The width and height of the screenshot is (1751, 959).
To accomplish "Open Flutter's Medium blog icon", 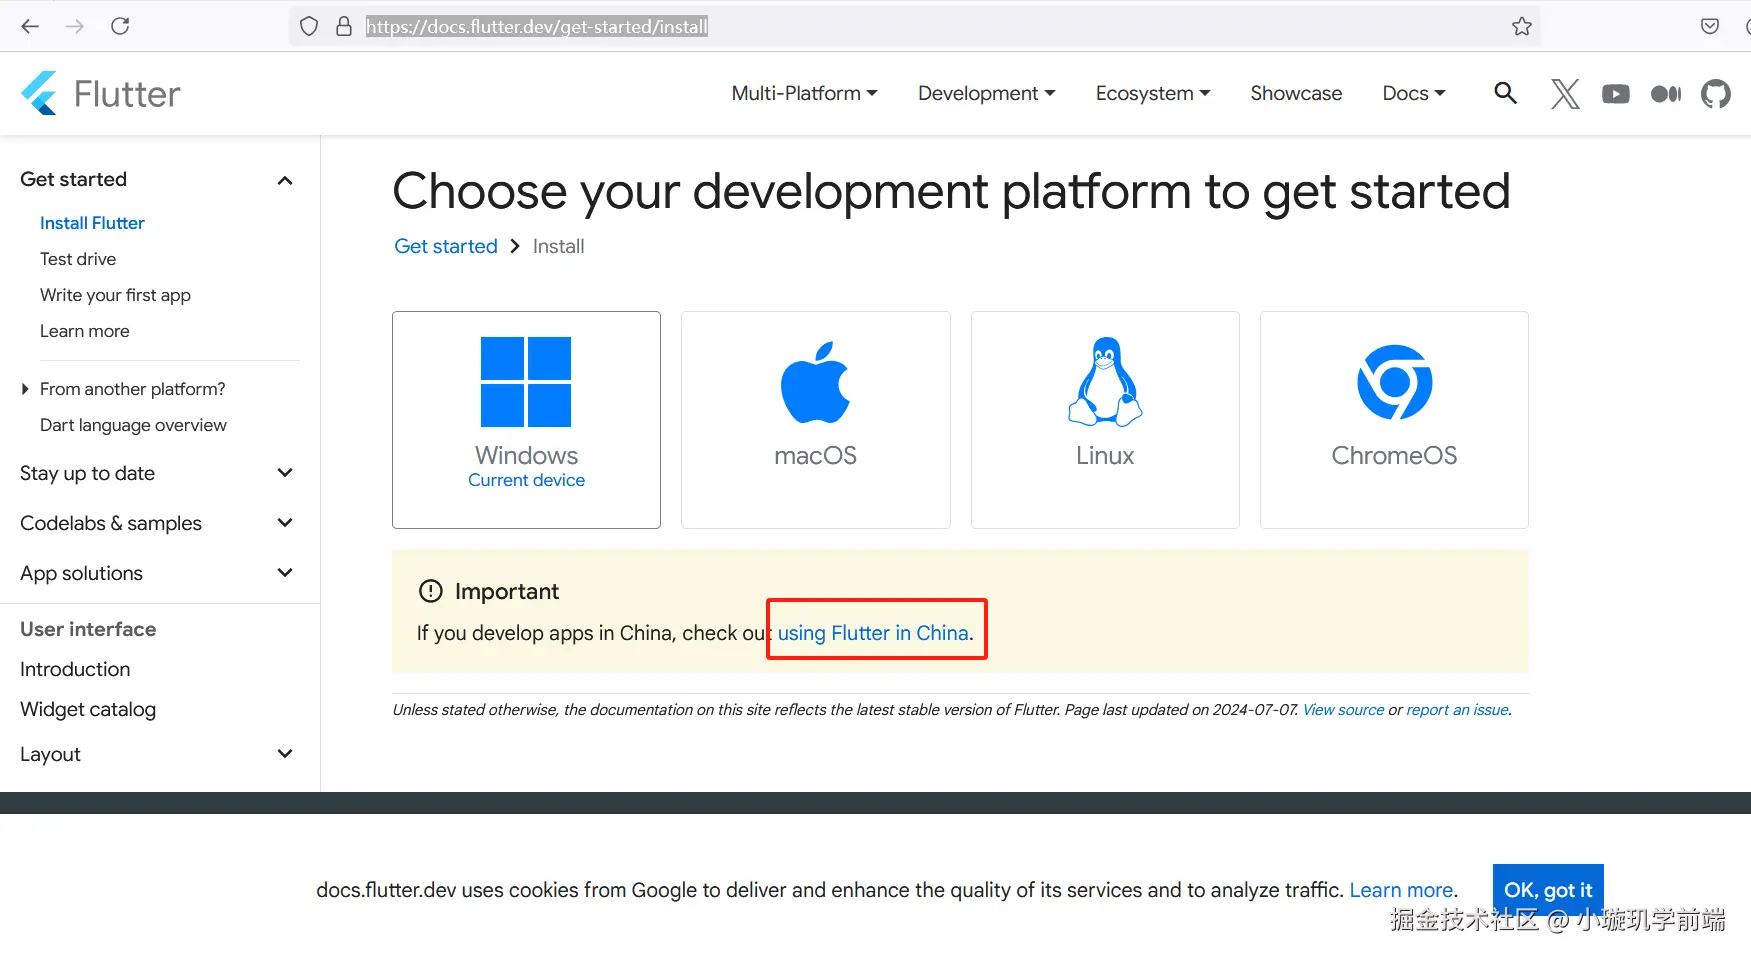I will [x=1666, y=94].
